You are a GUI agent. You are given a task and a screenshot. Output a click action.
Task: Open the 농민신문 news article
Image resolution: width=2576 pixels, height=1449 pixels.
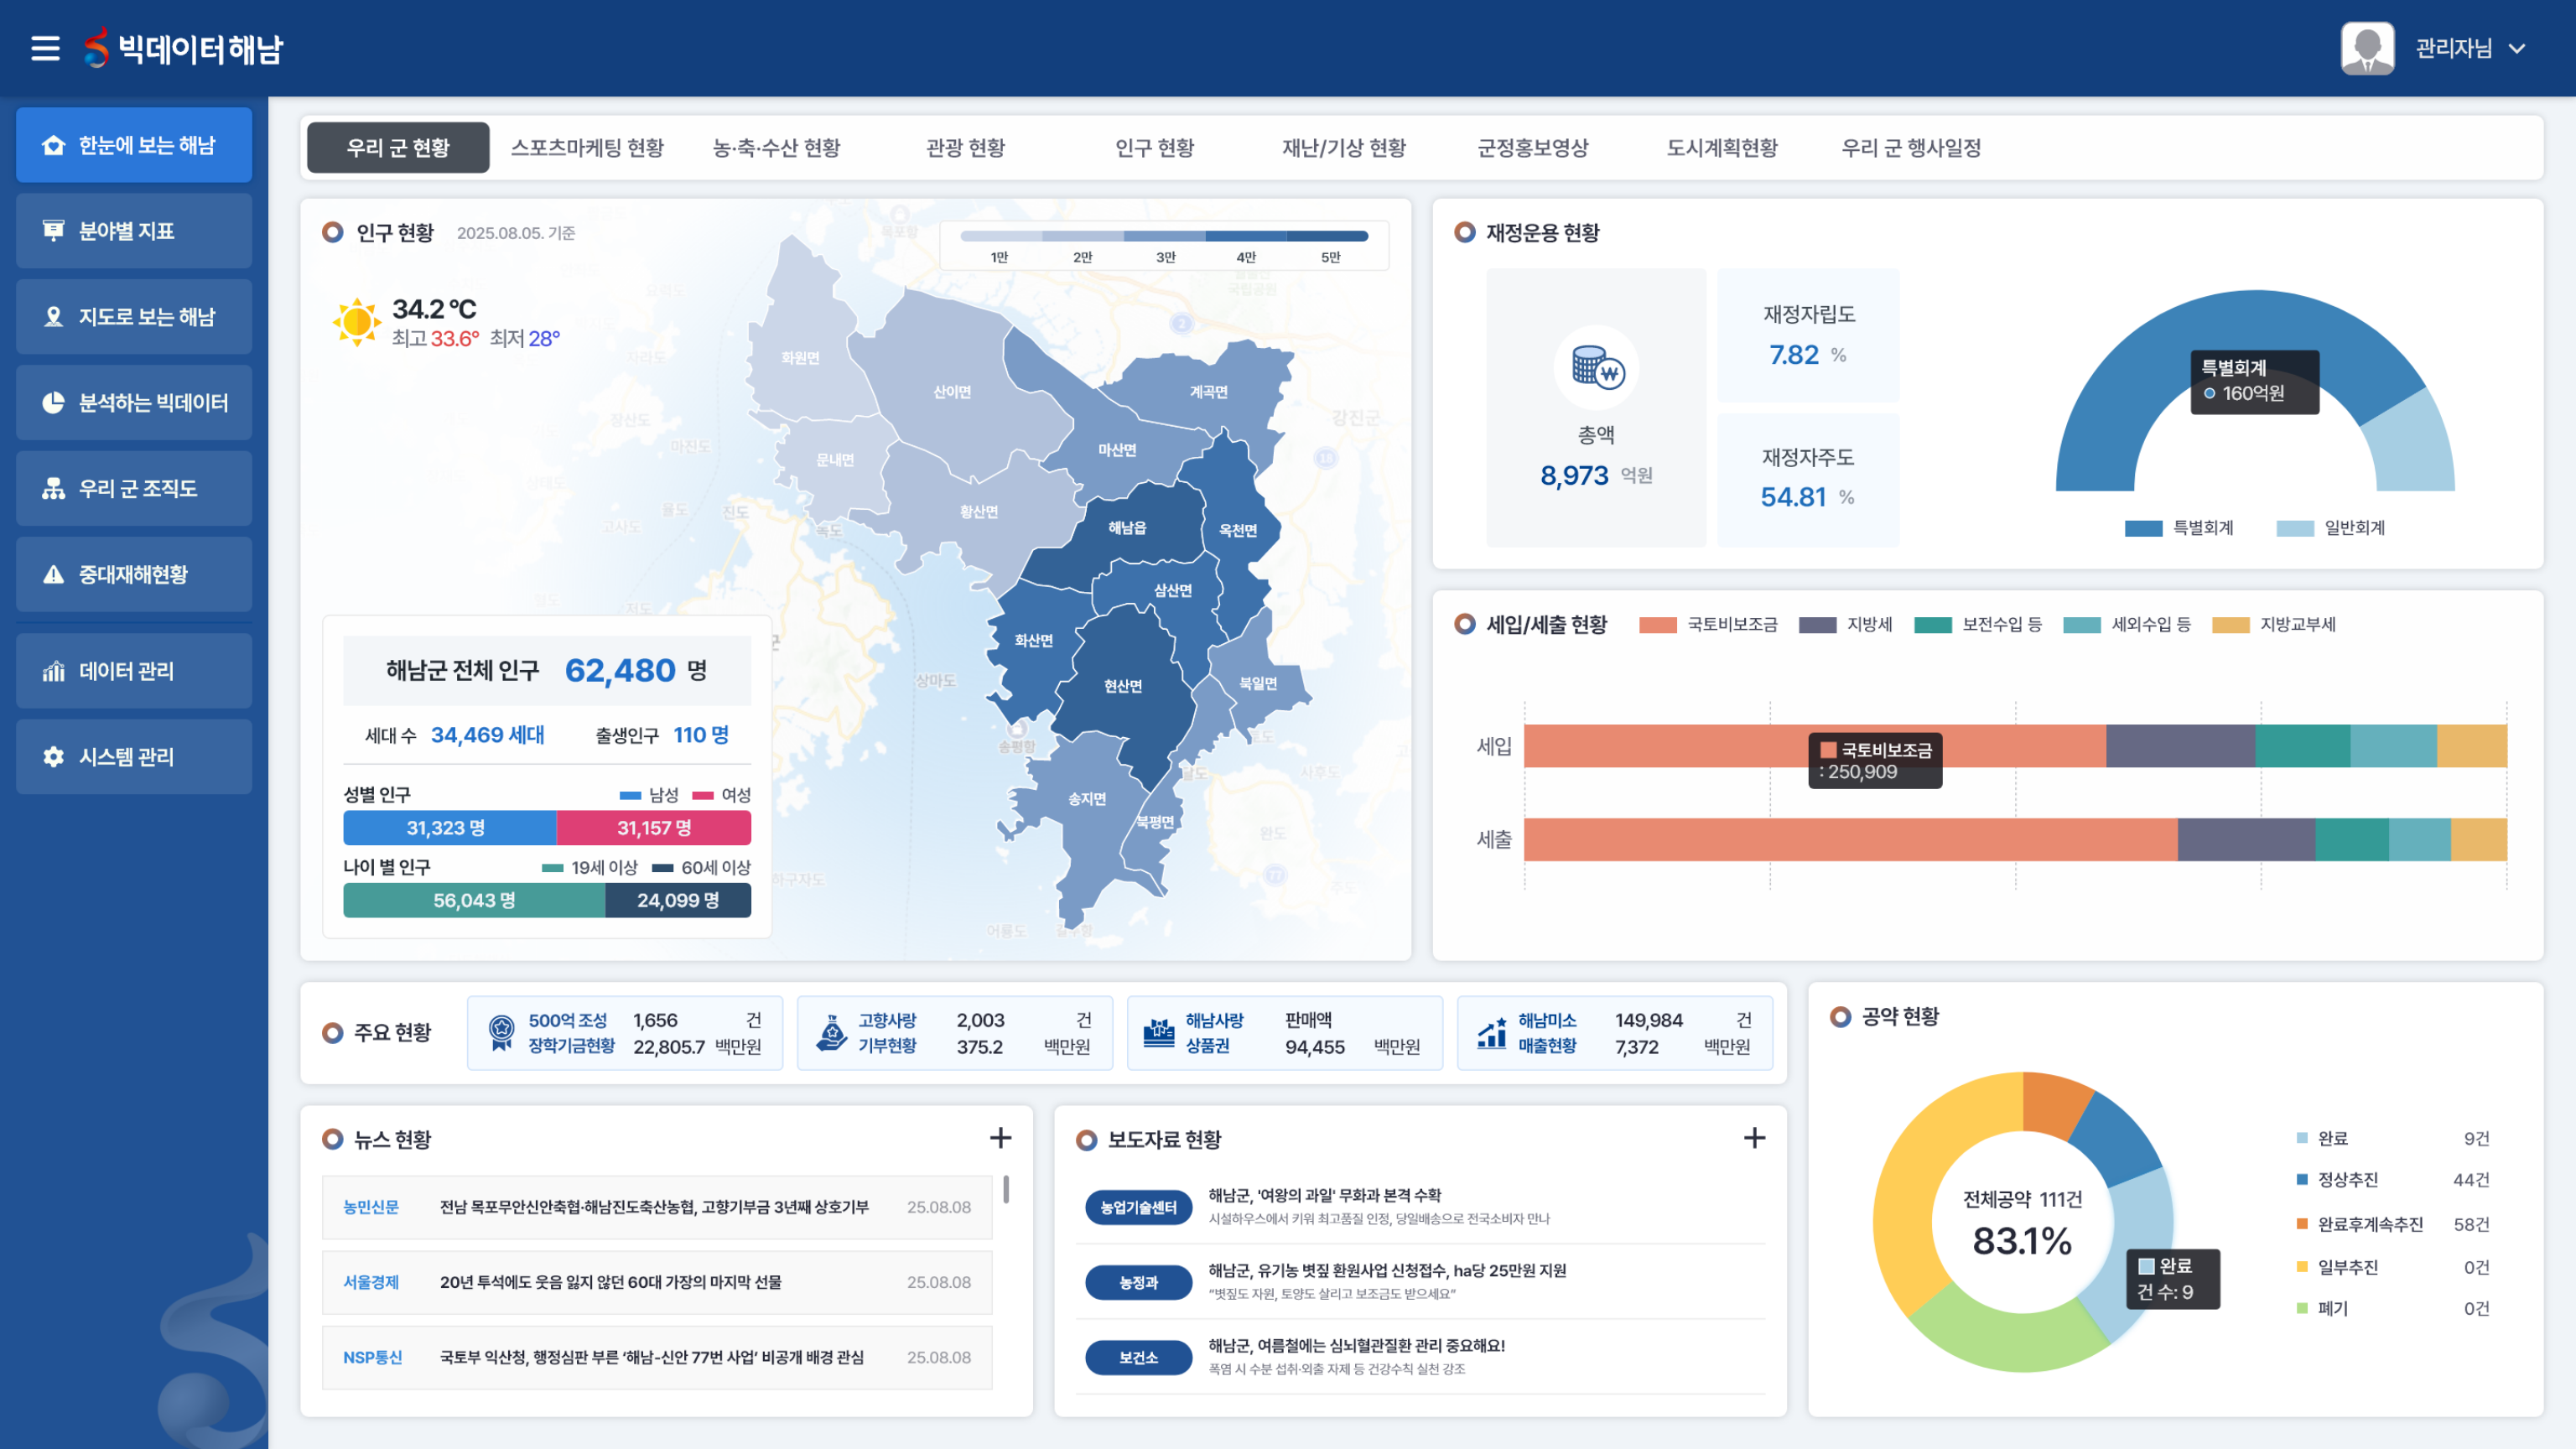[x=654, y=1207]
